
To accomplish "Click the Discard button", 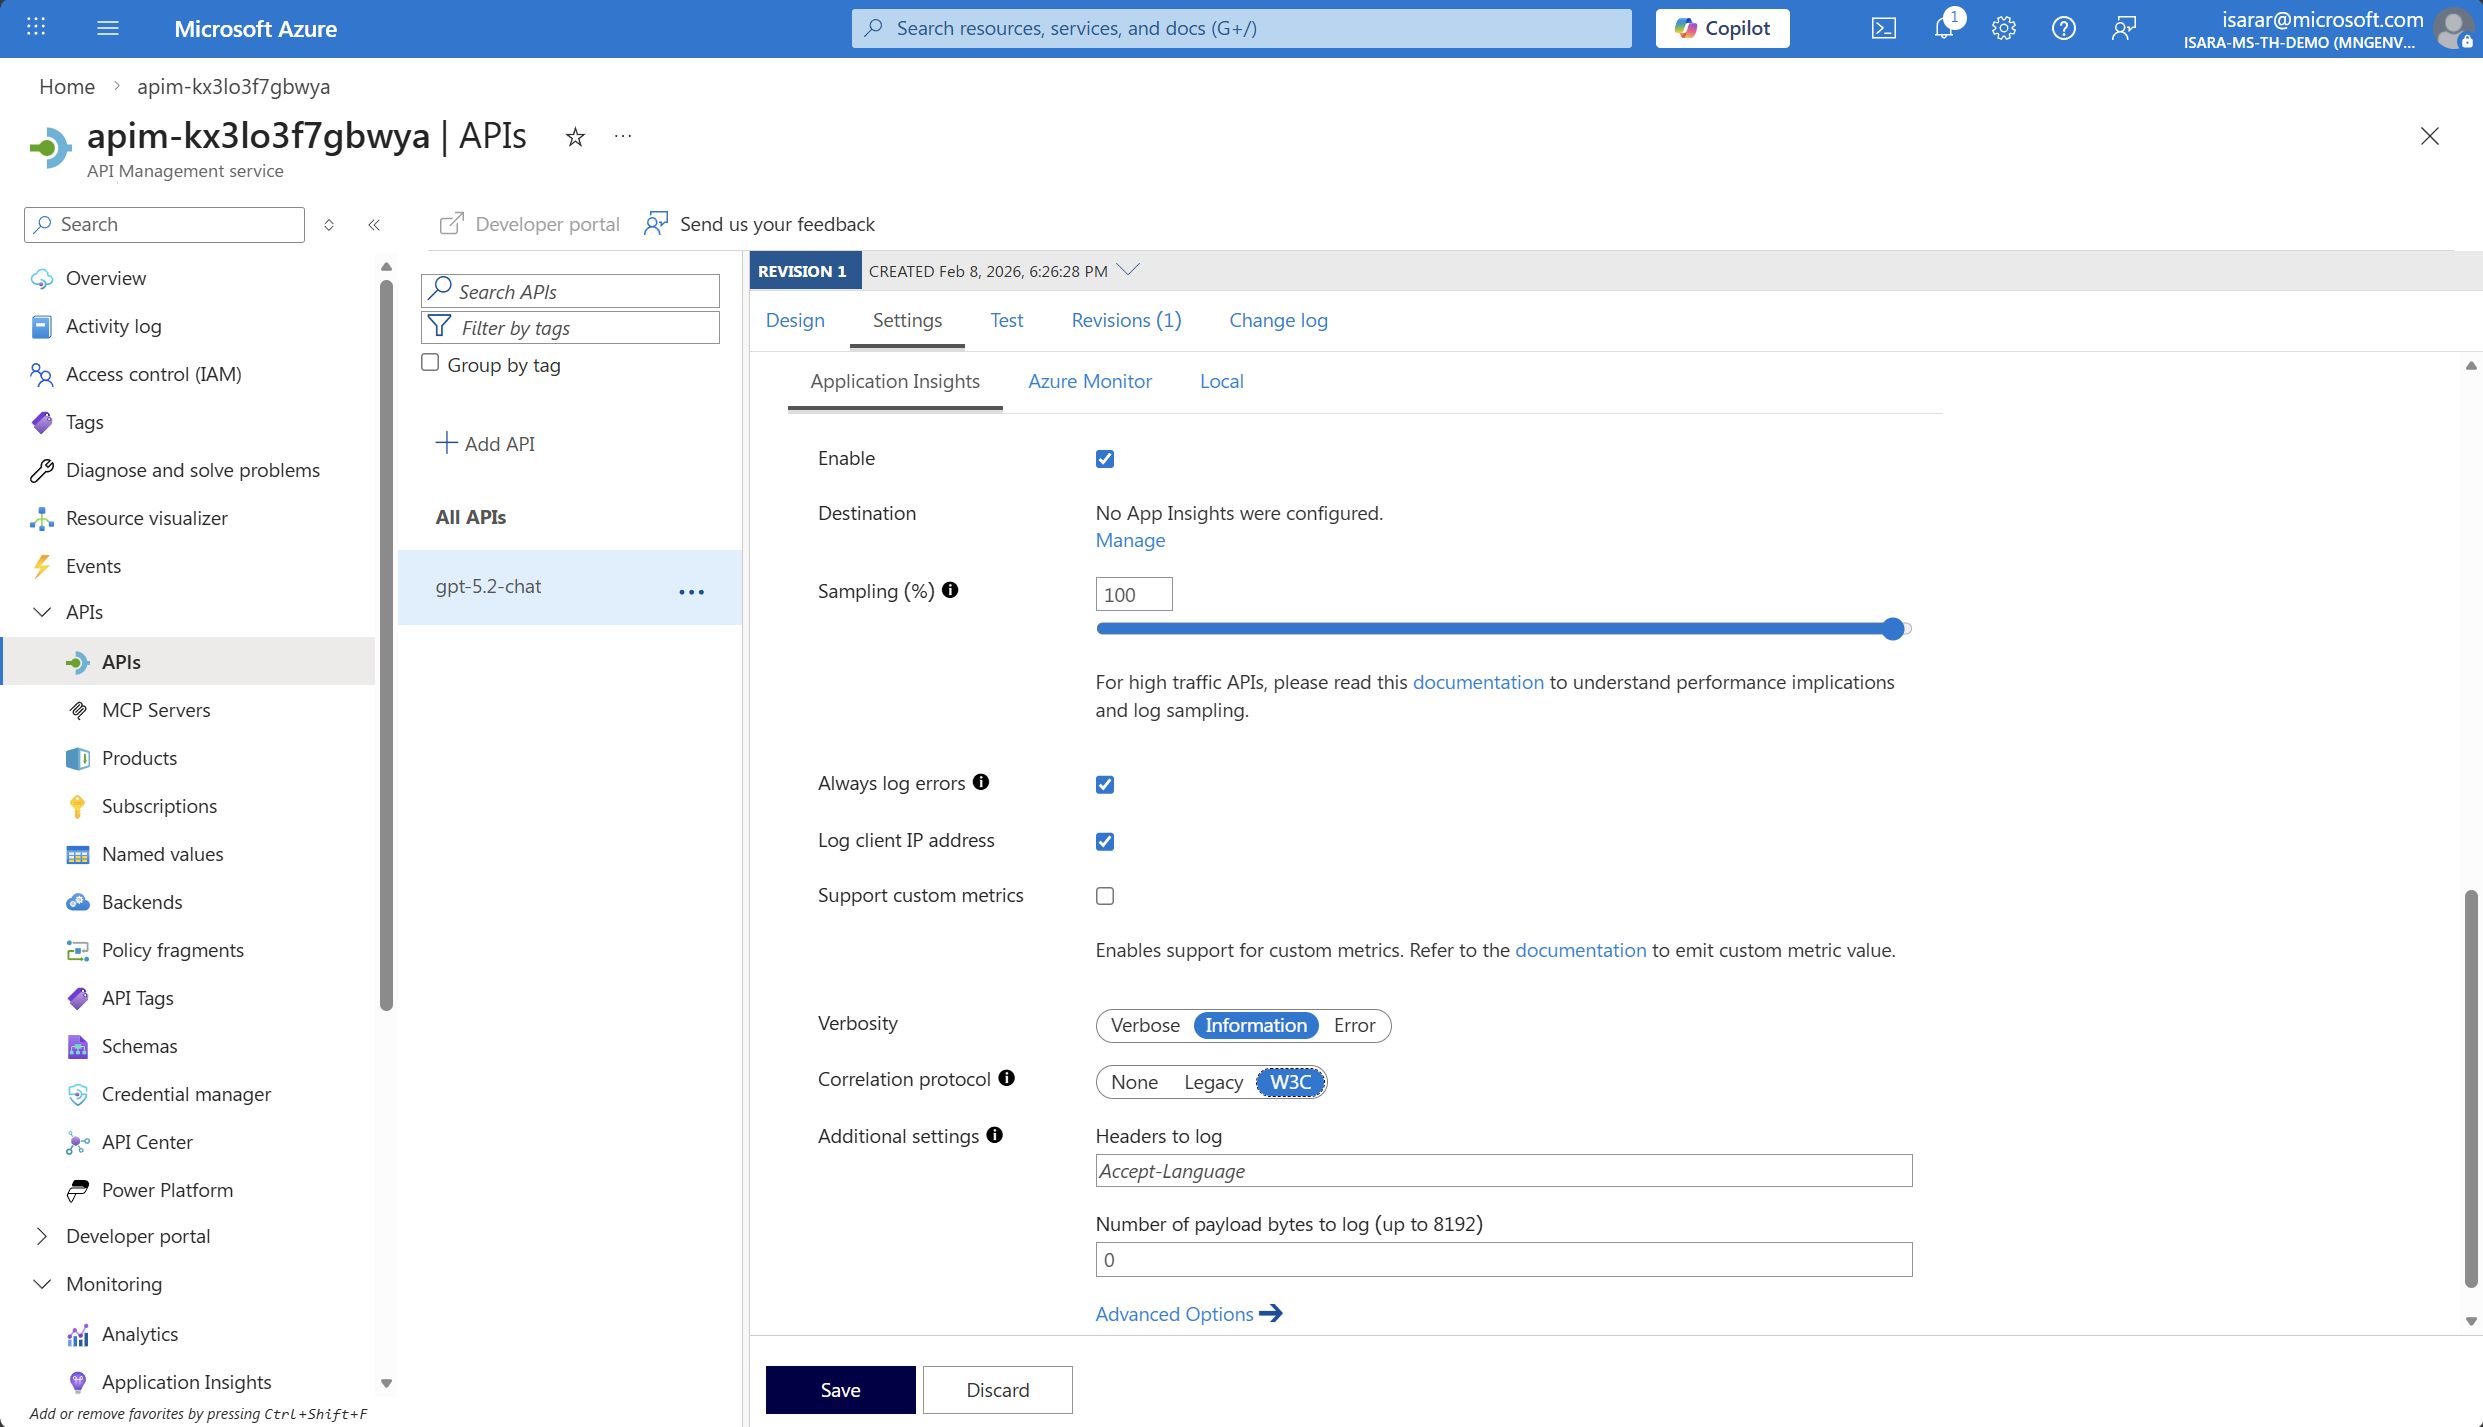I will (997, 1389).
